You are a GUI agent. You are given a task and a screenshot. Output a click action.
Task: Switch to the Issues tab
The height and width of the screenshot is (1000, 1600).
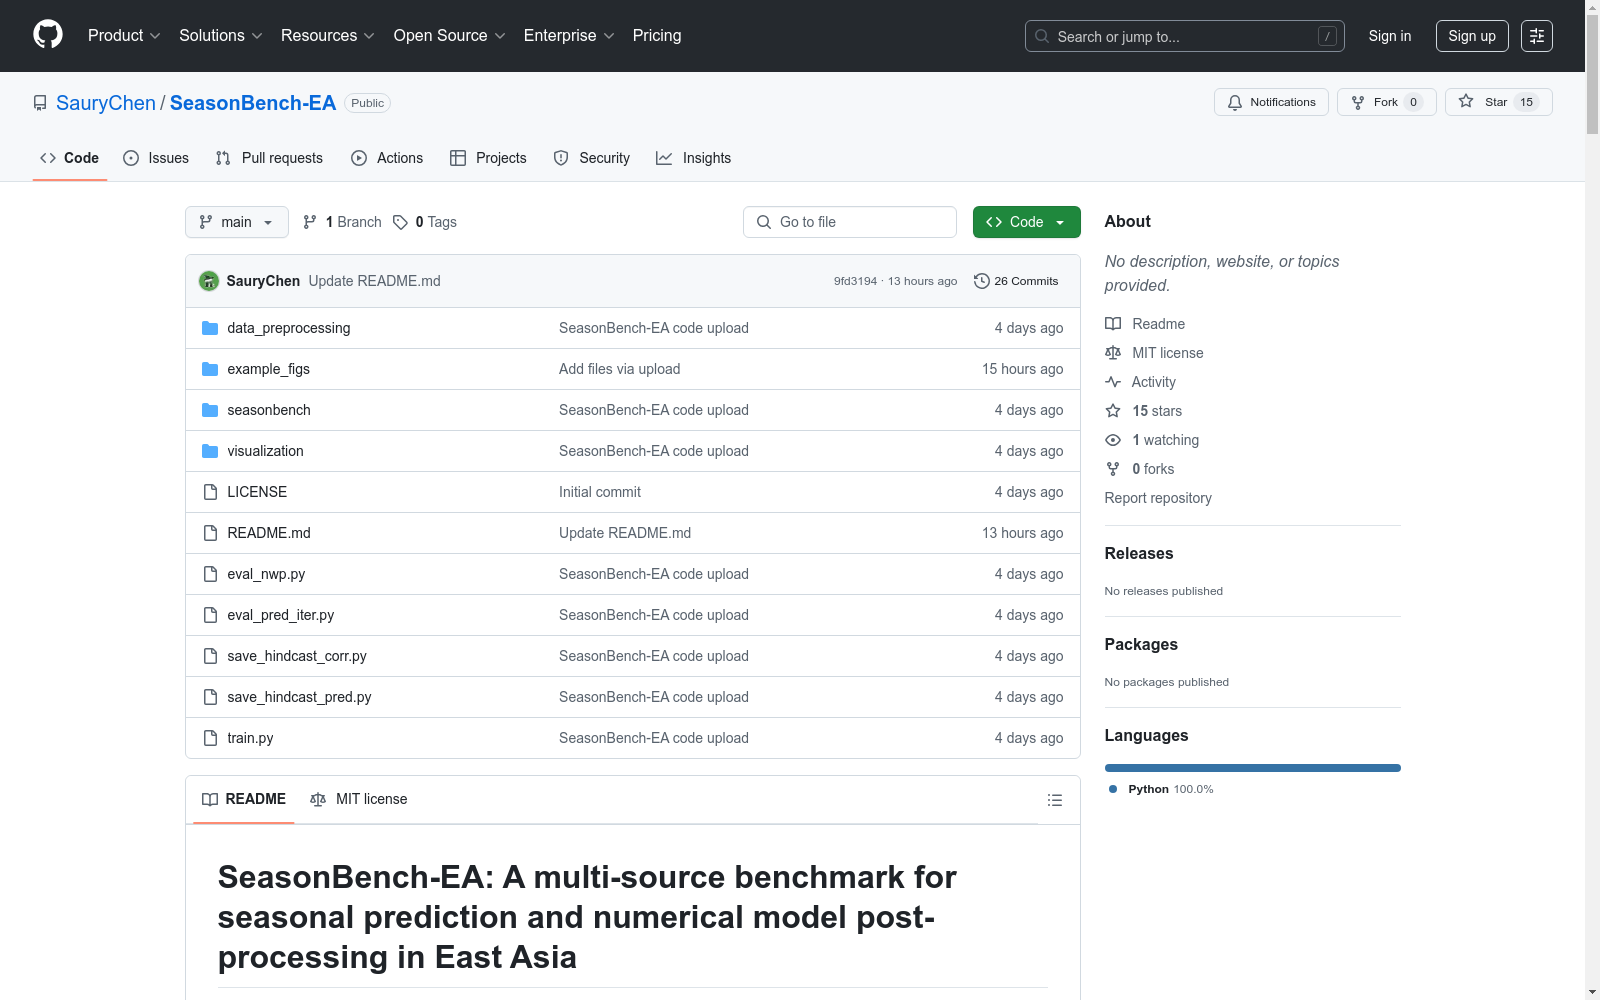coord(156,158)
